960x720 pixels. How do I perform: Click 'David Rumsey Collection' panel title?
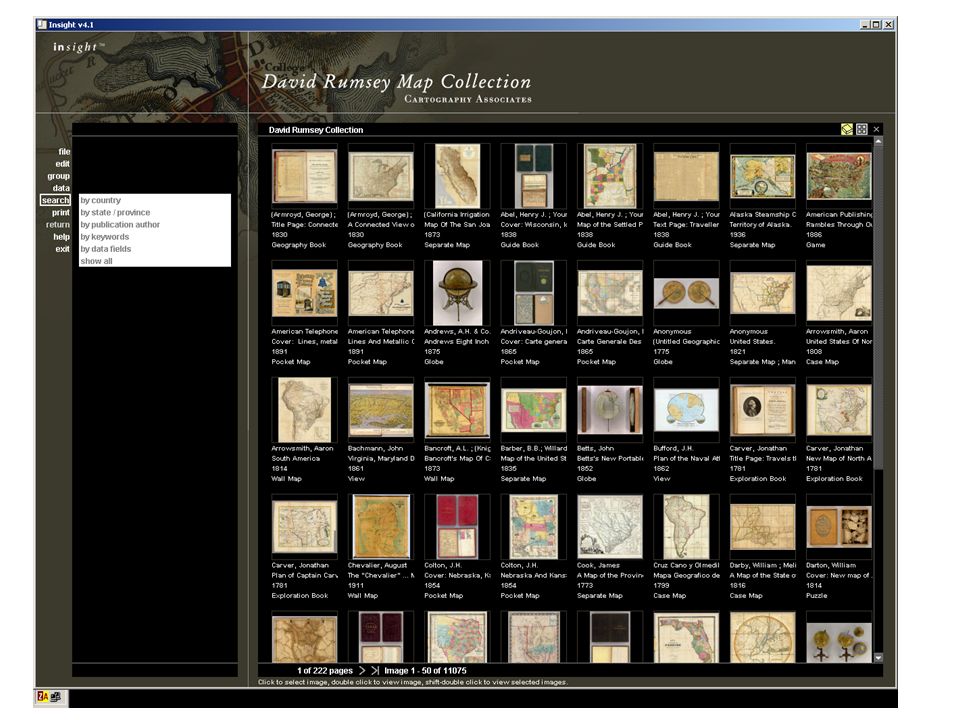click(316, 130)
